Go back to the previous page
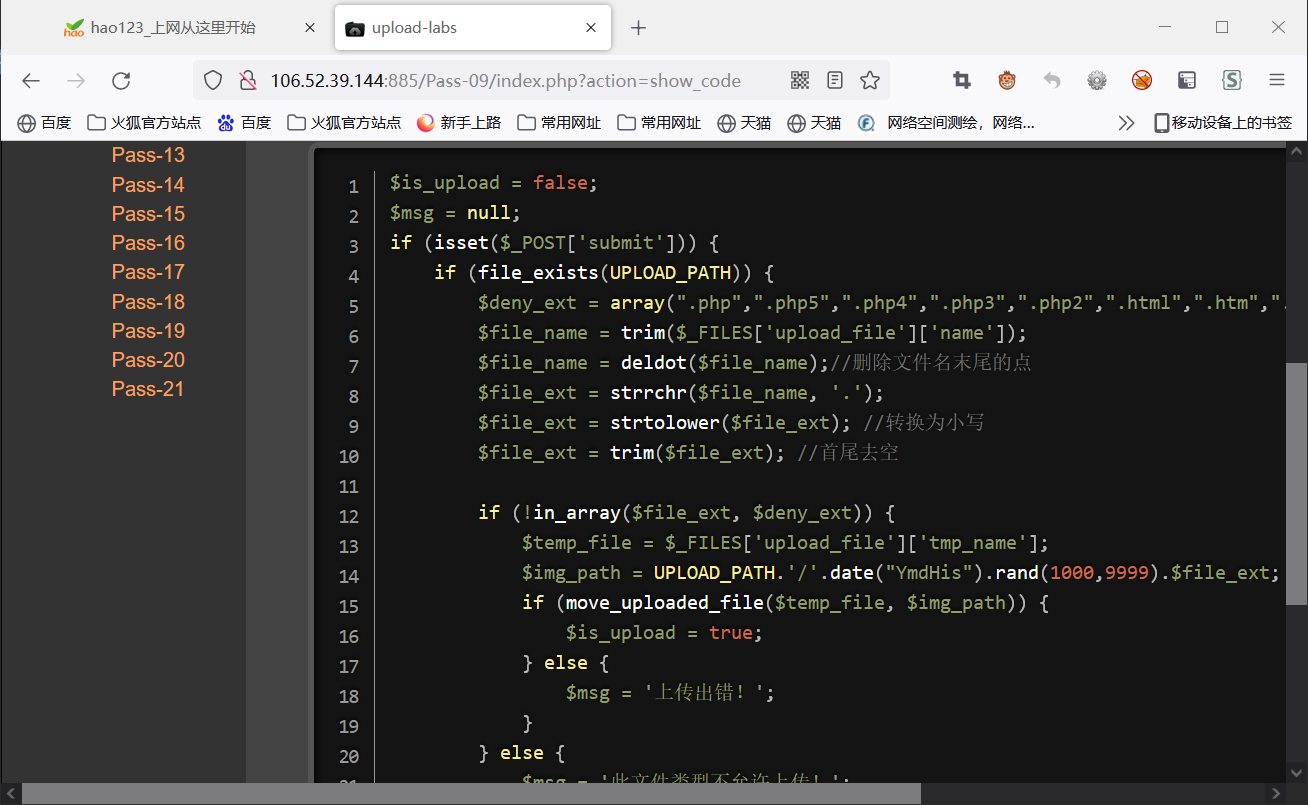Screen dimensions: 1308x805 pos(31,81)
